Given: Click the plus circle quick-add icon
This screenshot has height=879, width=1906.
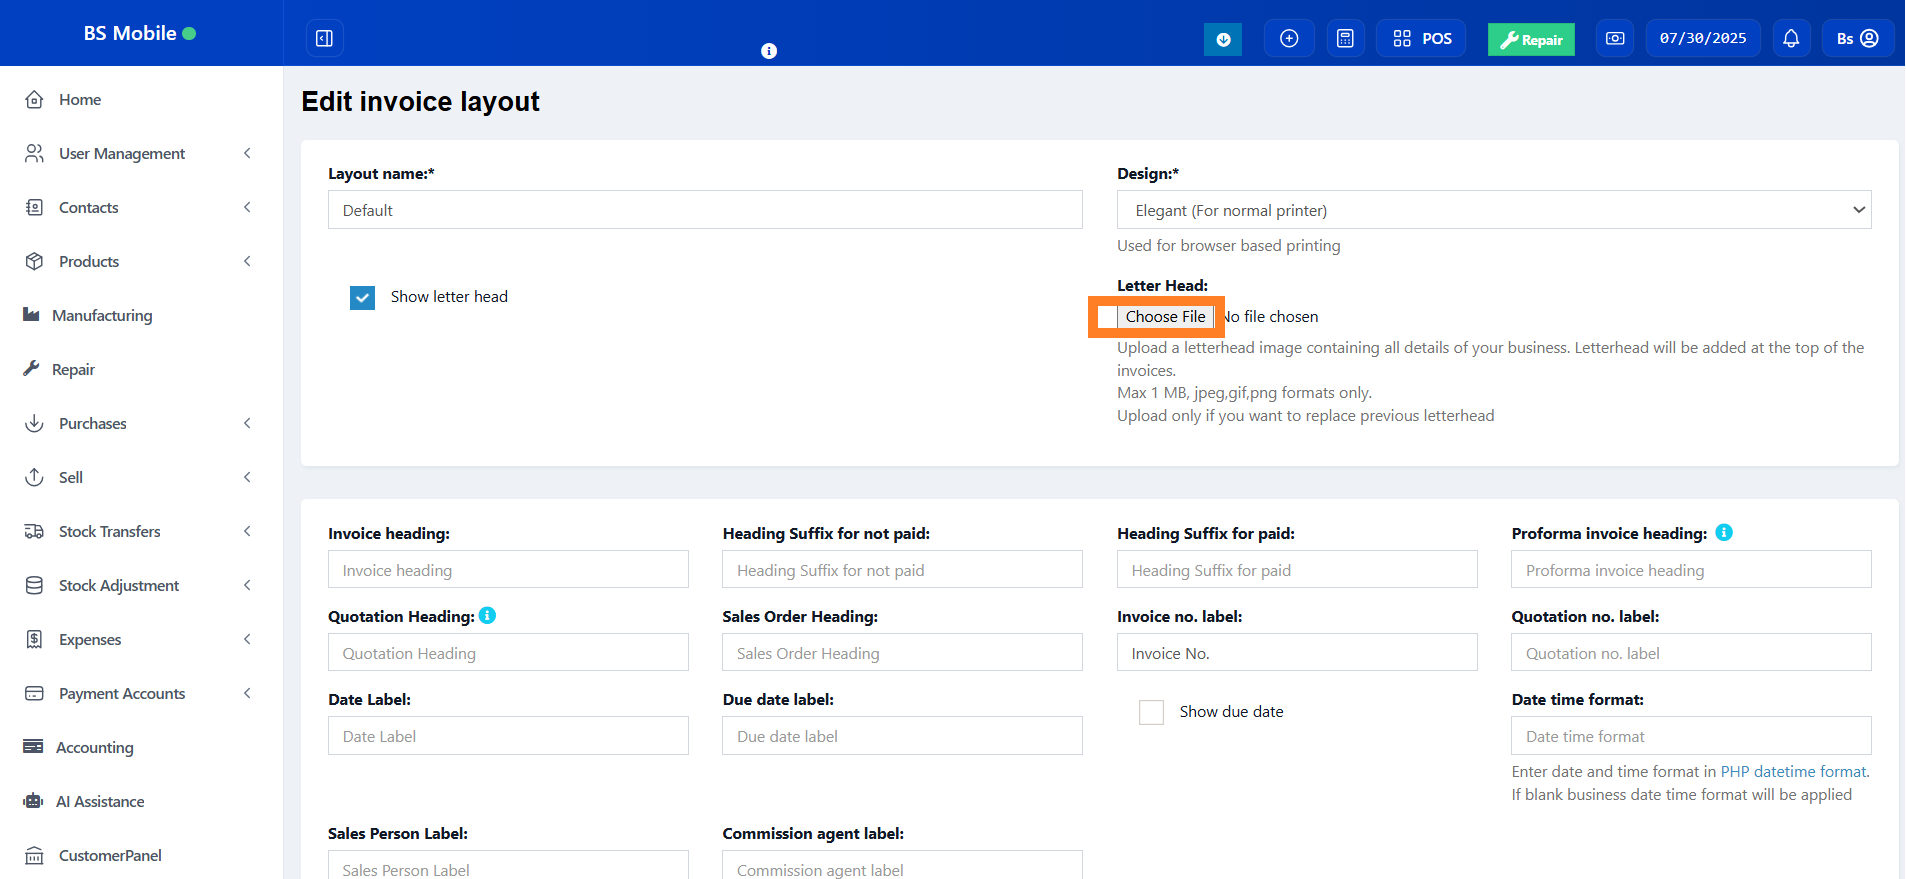Looking at the screenshot, I should [1289, 39].
